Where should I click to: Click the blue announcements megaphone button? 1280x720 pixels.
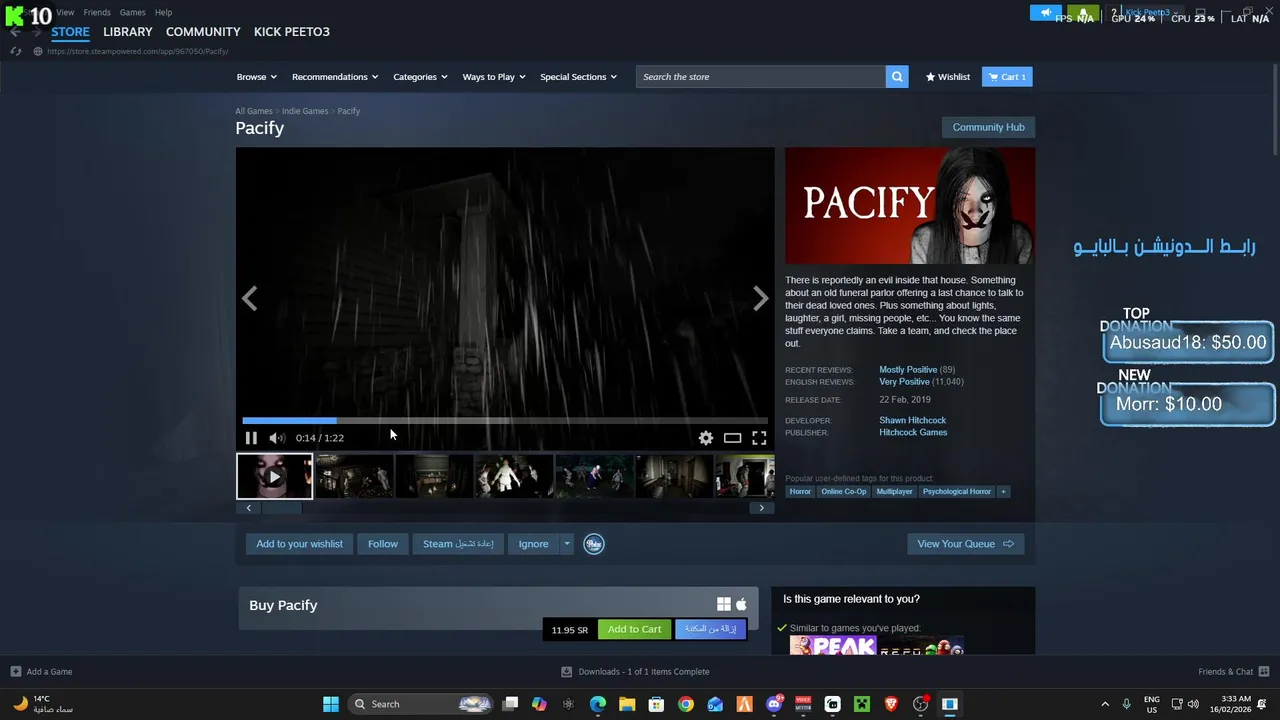[x=1046, y=13]
